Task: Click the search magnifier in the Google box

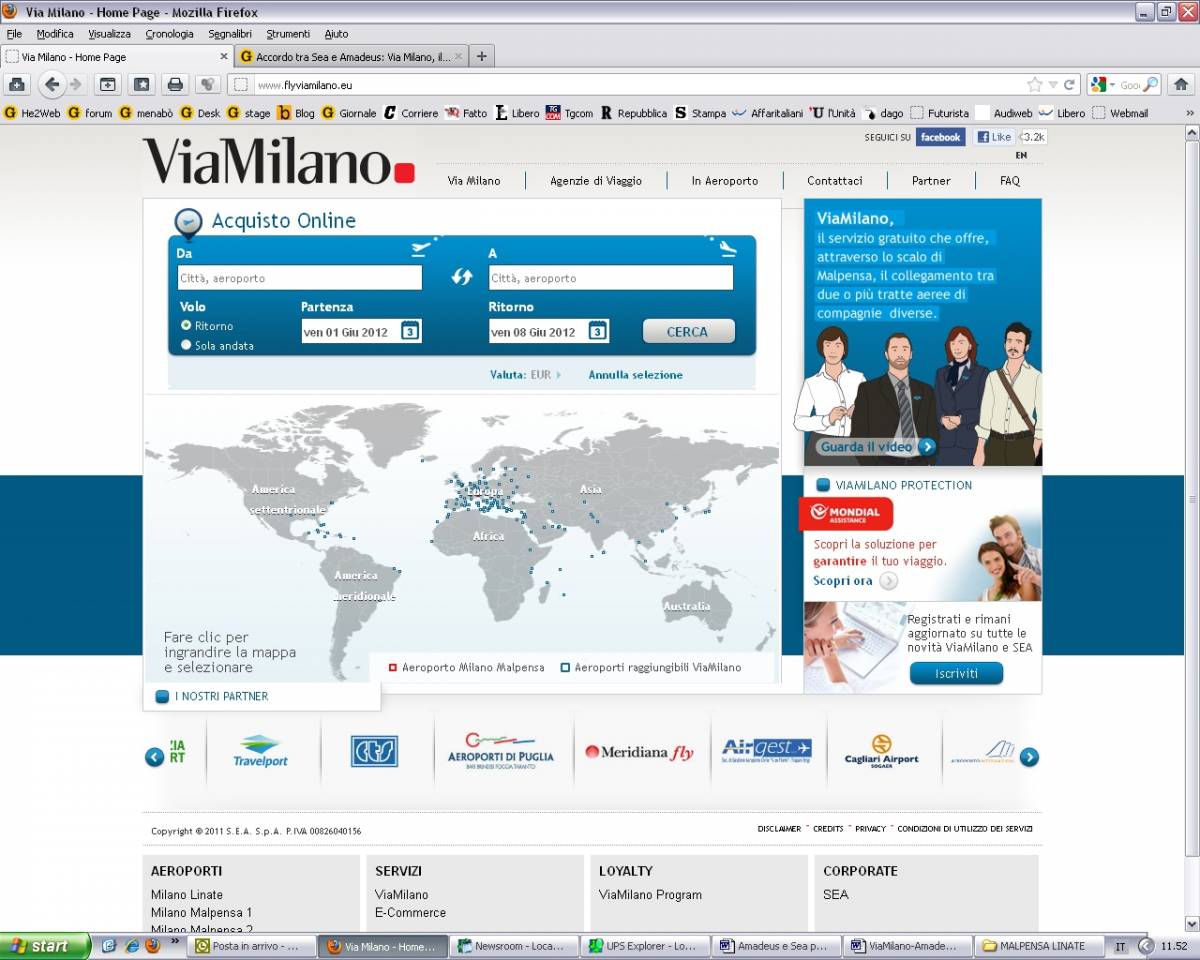Action: [x=1151, y=85]
